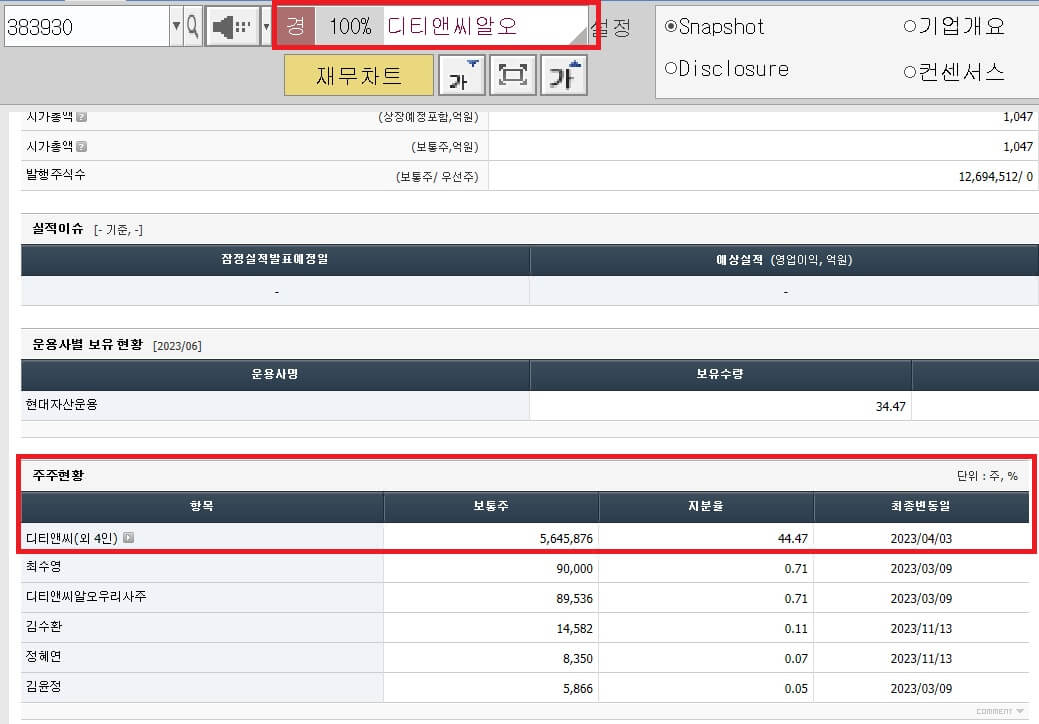Click the 2023/11/13 date in 김수환 row
This screenshot has height=724, width=1039.
coord(921,629)
